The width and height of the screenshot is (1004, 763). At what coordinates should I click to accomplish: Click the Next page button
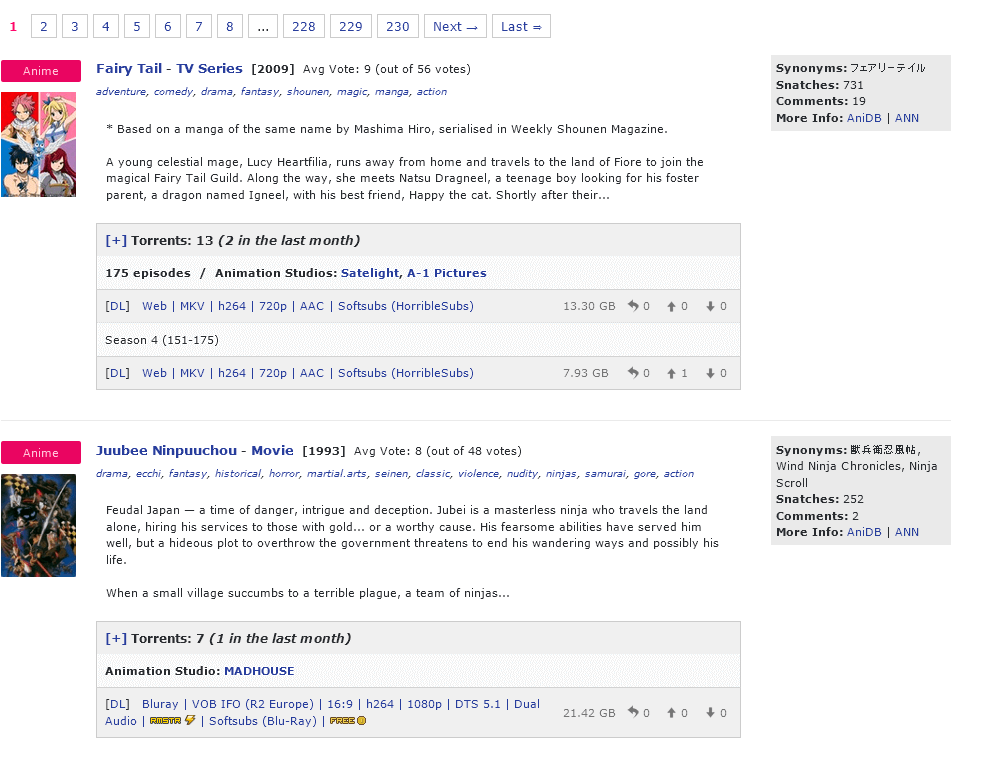[x=455, y=26]
